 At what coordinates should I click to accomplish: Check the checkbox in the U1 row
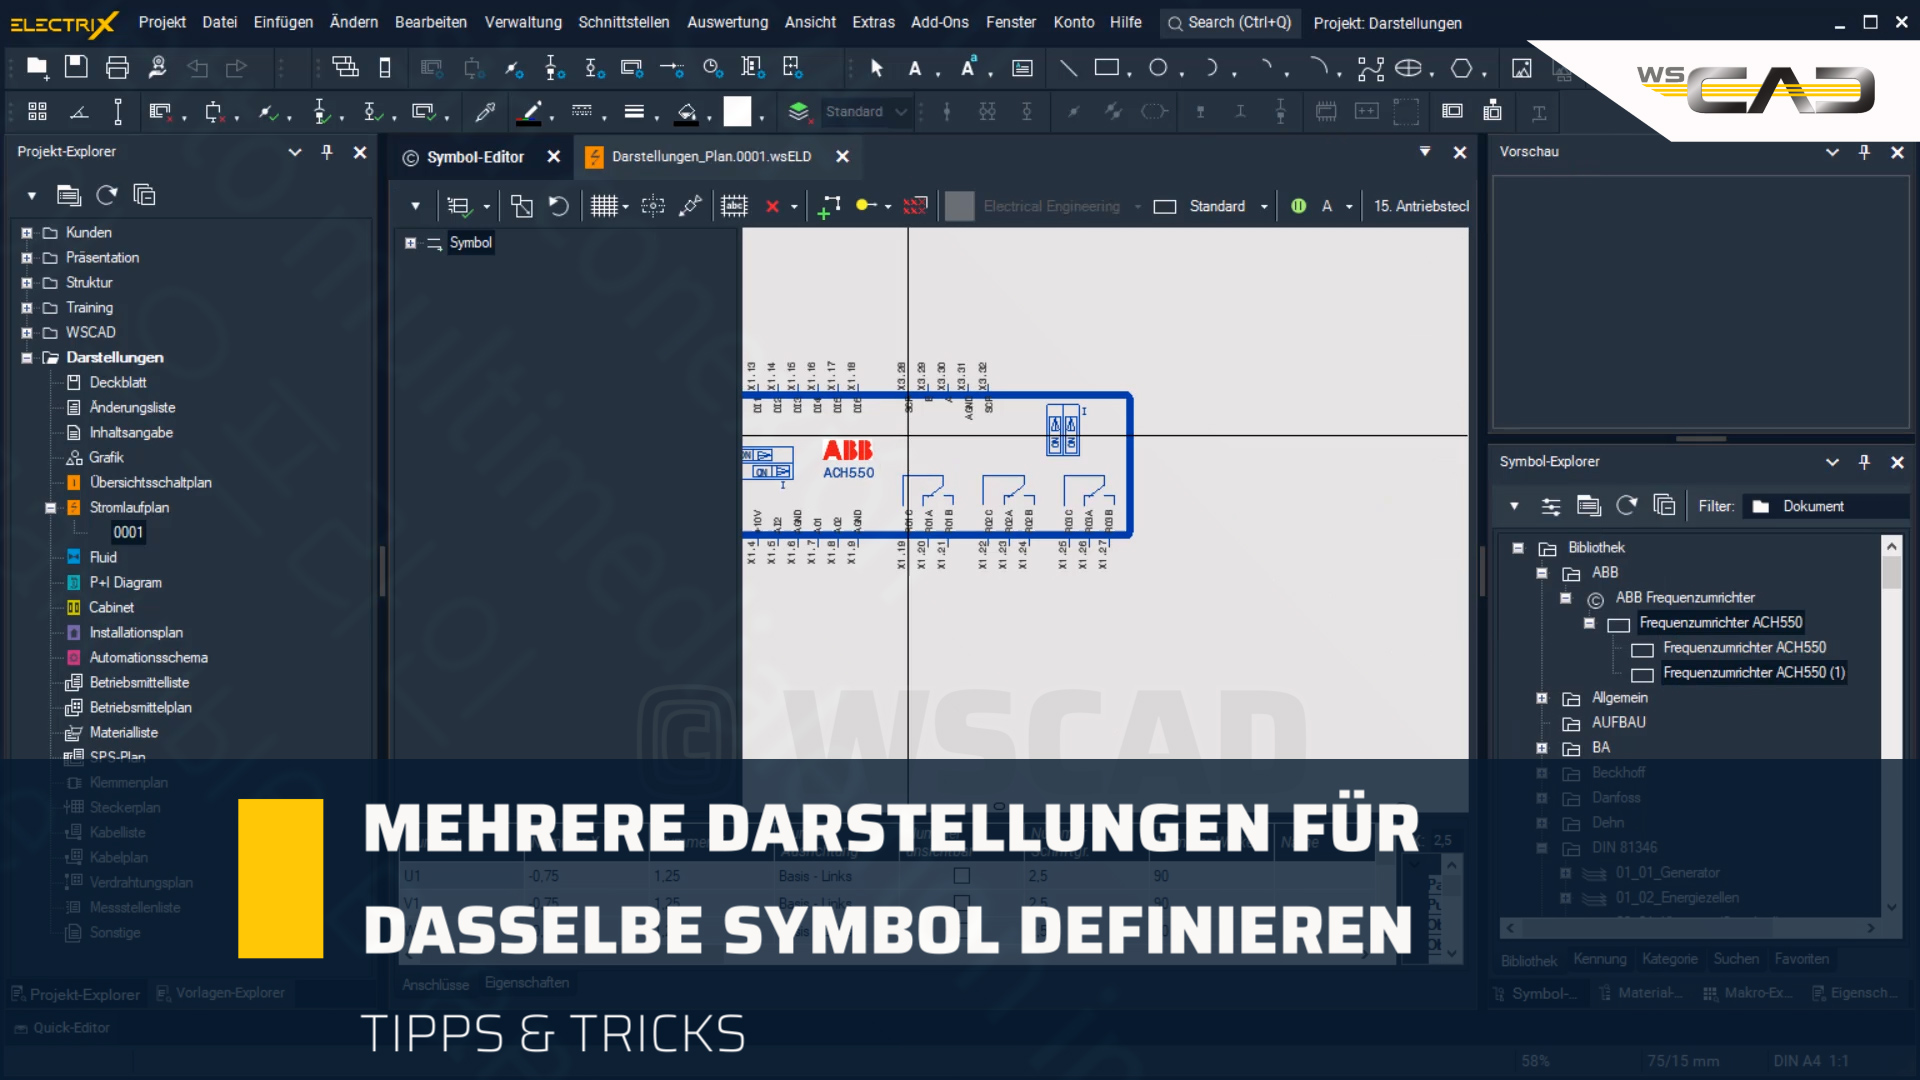pyautogui.click(x=962, y=875)
